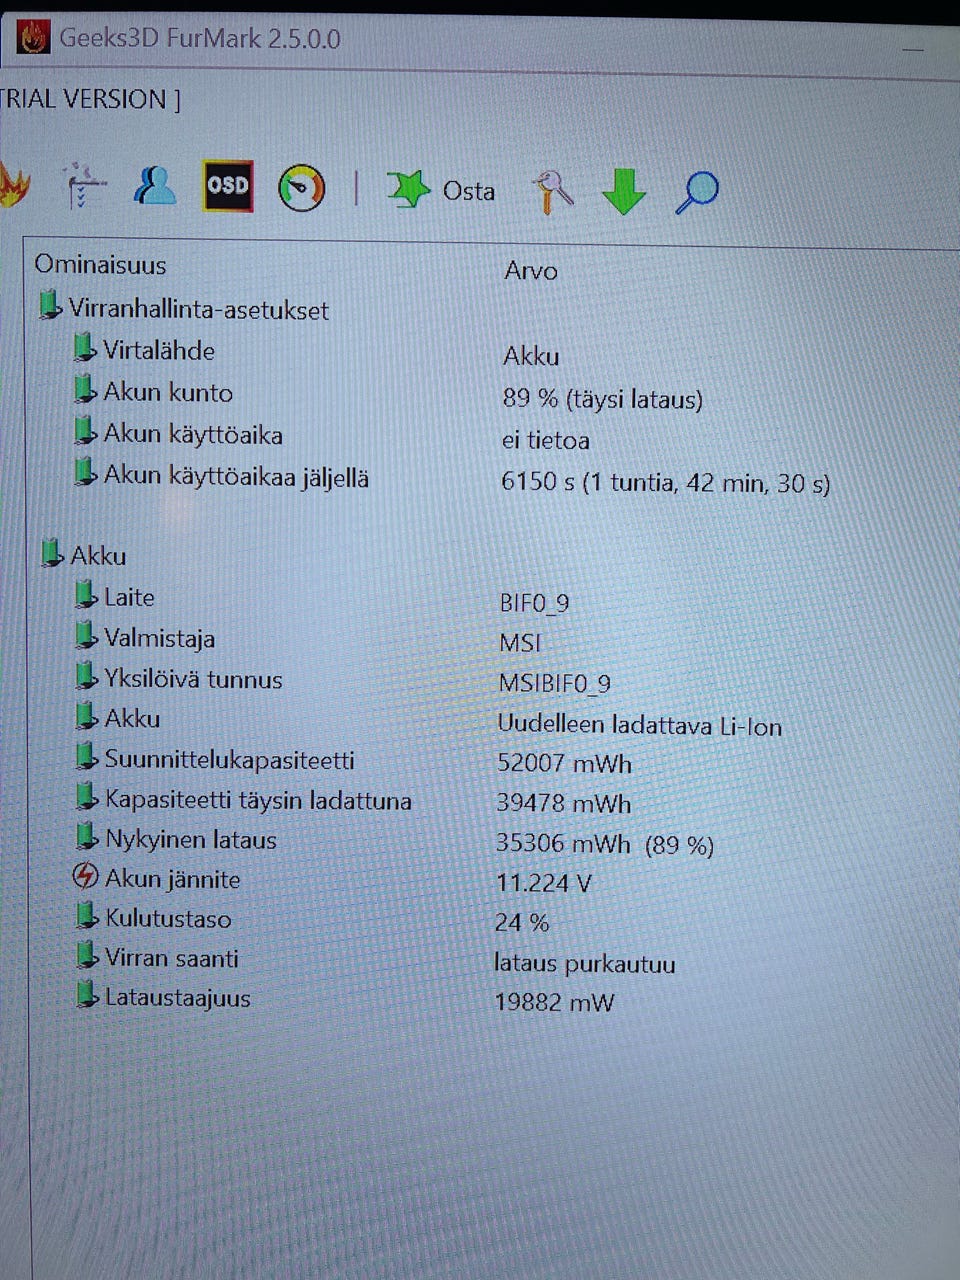Click the Ominaisuus column header
960x1280 pixels.
[x=100, y=265]
